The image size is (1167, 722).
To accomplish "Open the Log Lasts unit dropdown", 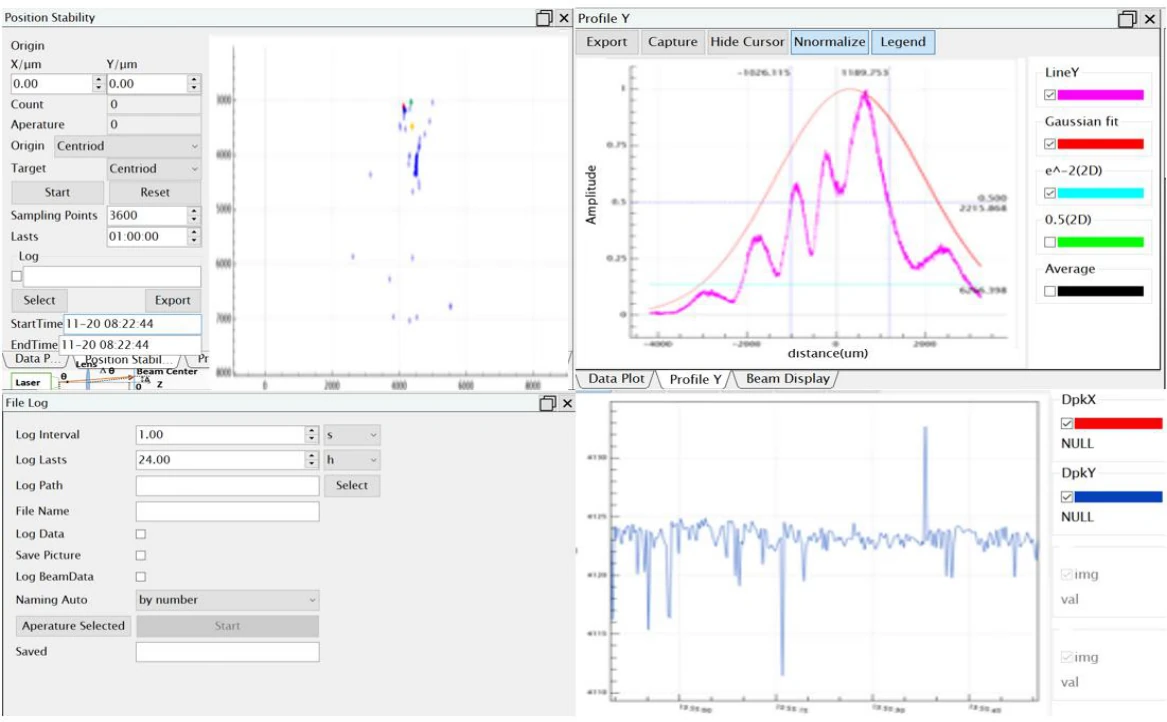I will pyautogui.click(x=352, y=460).
